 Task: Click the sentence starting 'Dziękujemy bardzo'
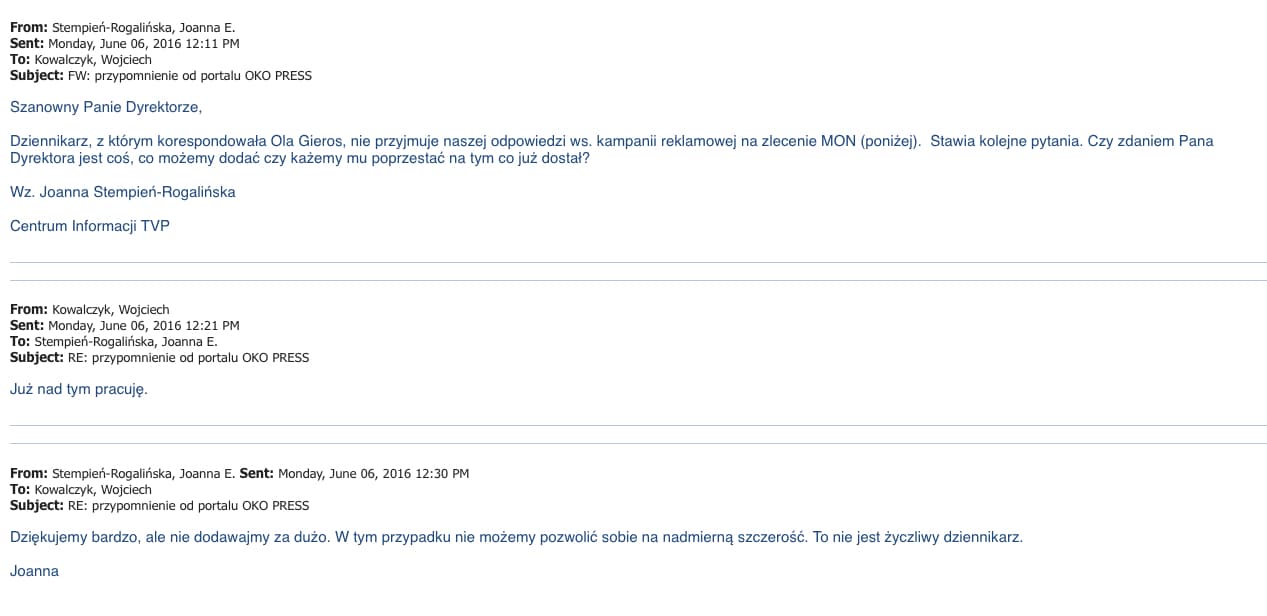click(517, 537)
